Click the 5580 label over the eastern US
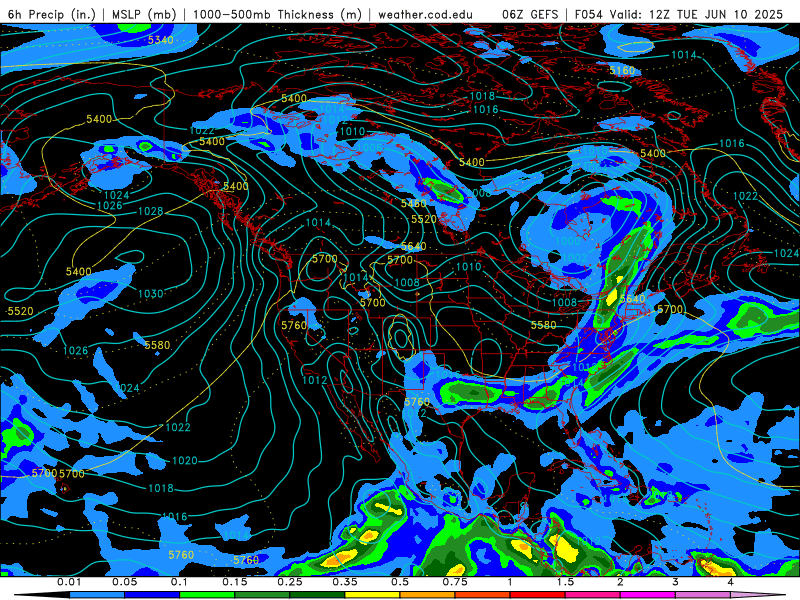The width and height of the screenshot is (800, 600). tap(543, 325)
